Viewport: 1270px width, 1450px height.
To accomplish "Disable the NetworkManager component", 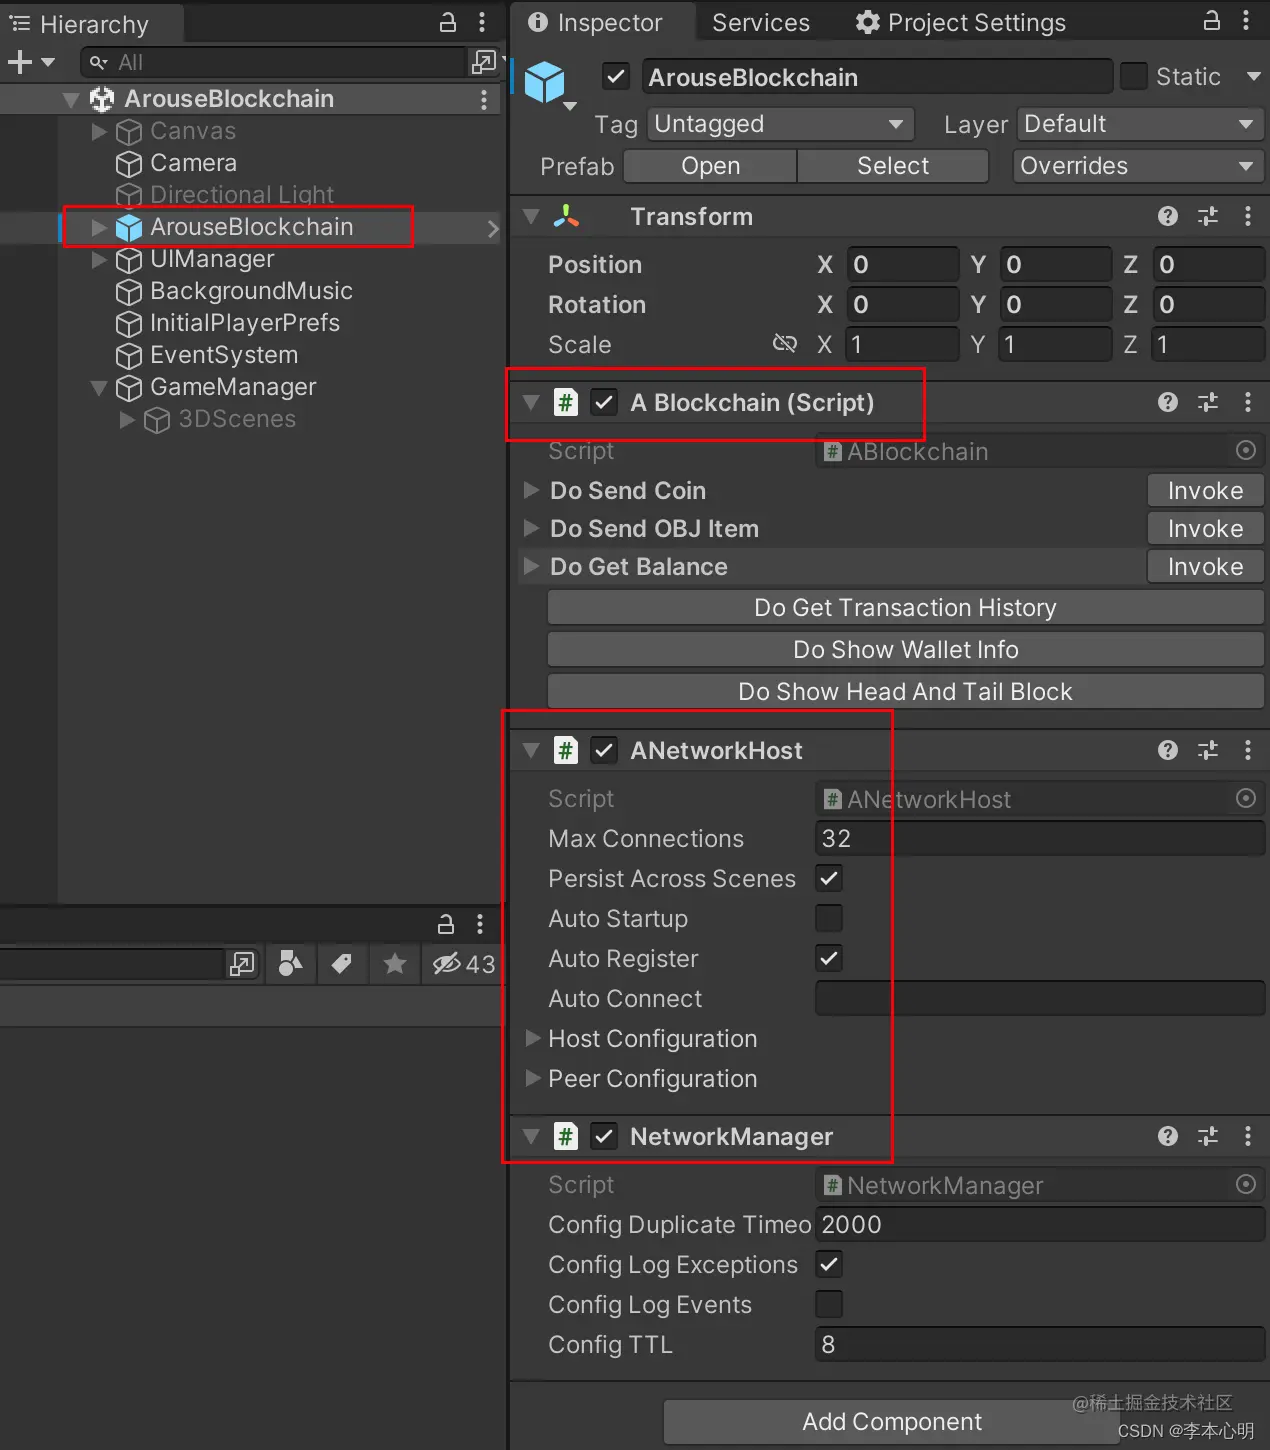I will click(603, 1136).
